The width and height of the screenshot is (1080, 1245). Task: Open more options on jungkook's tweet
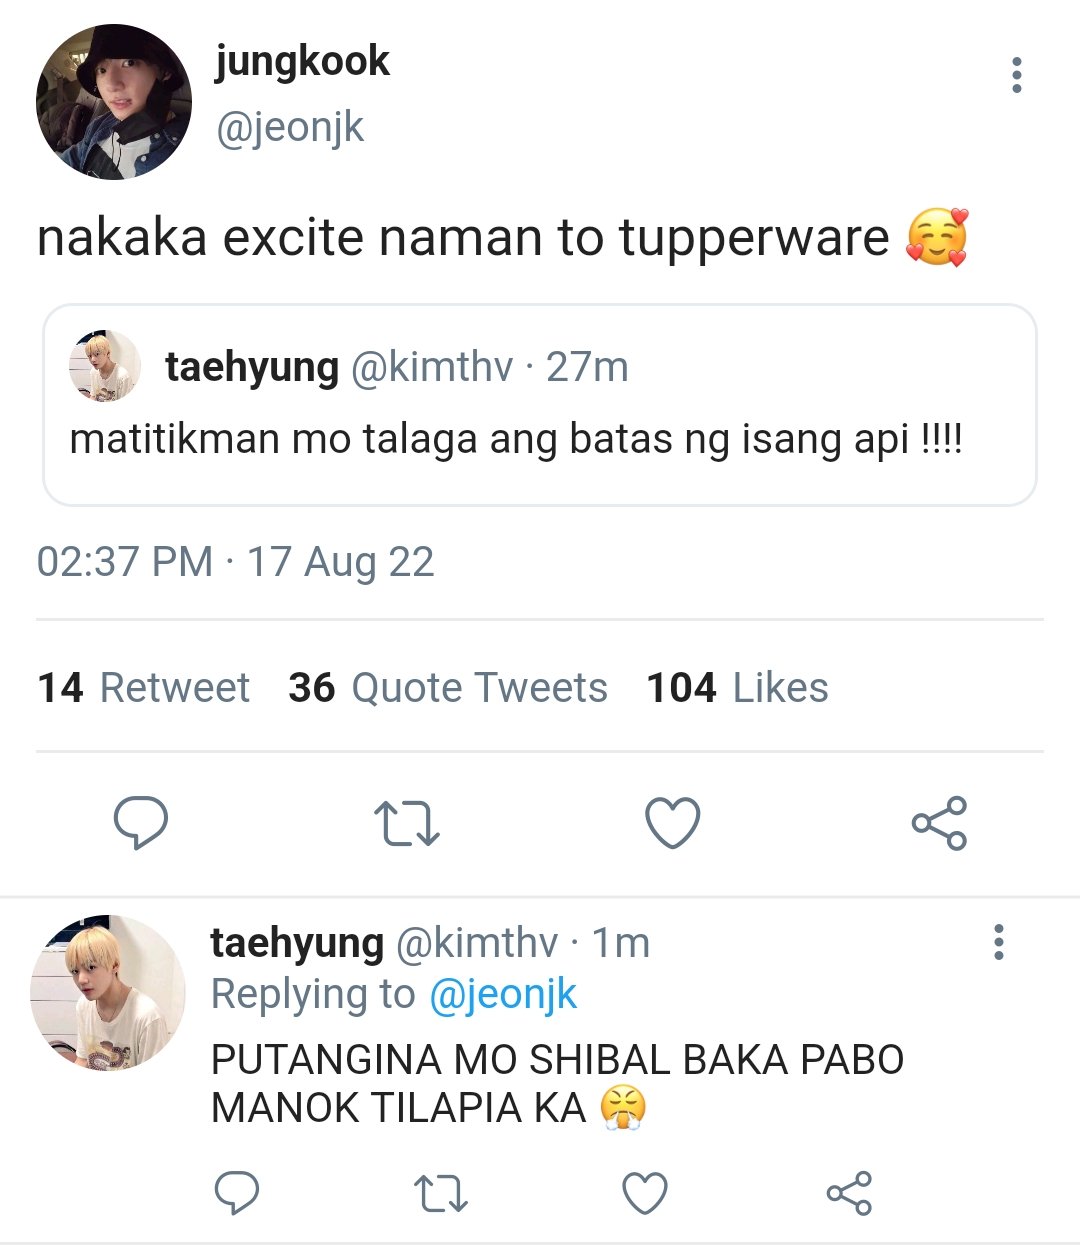tap(1017, 75)
